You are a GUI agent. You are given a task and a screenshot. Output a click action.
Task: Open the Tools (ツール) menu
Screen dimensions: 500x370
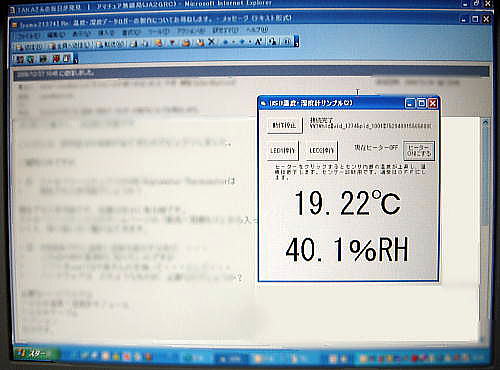pos(159,31)
